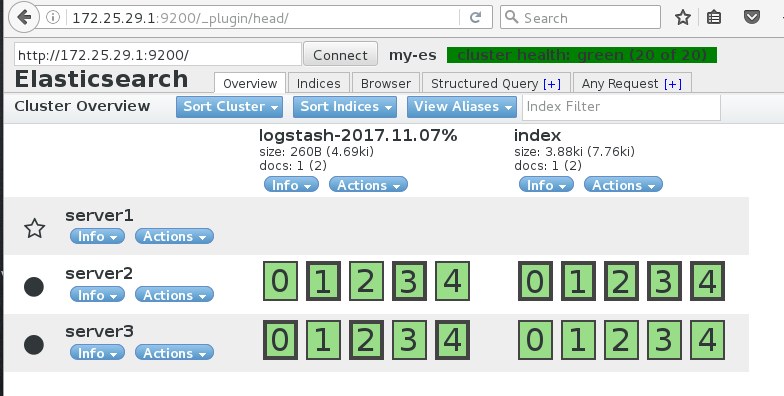This screenshot has height=396, width=784.
Task: Bookmark this page with the star icon
Action: click(x=682, y=18)
